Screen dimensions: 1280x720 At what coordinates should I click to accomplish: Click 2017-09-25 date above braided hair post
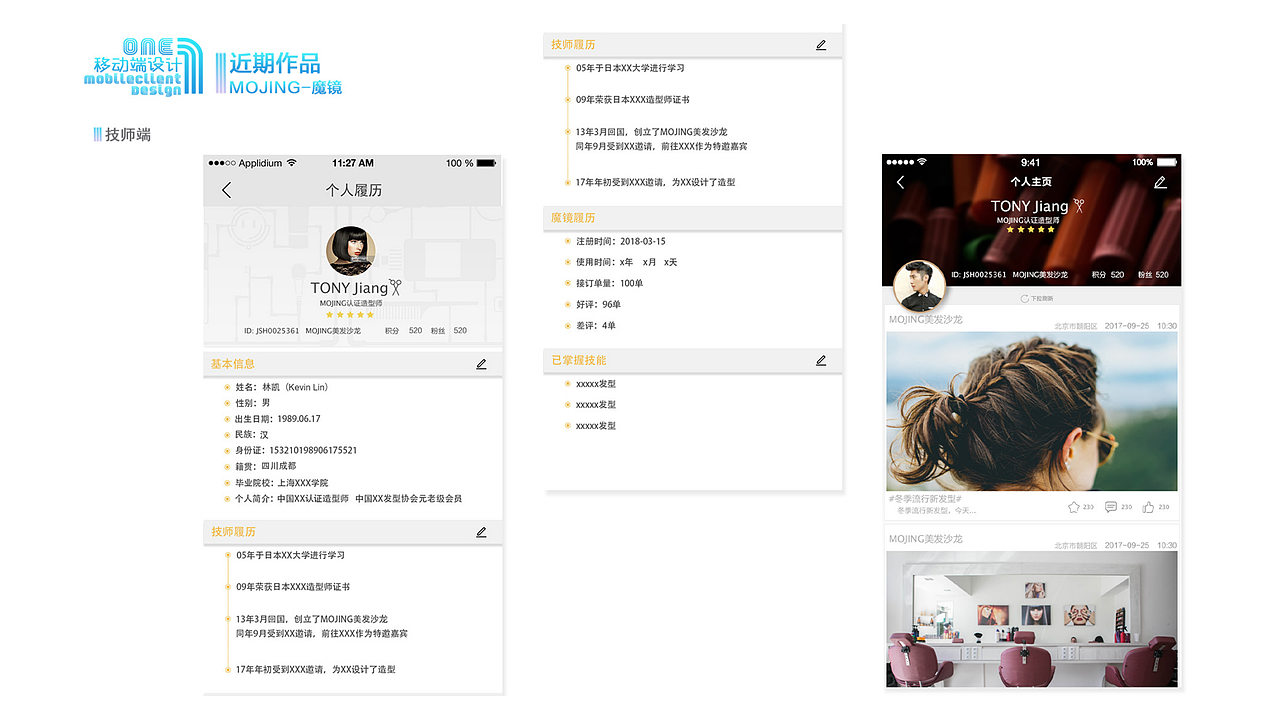pyautogui.click(x=1127, y=326)
